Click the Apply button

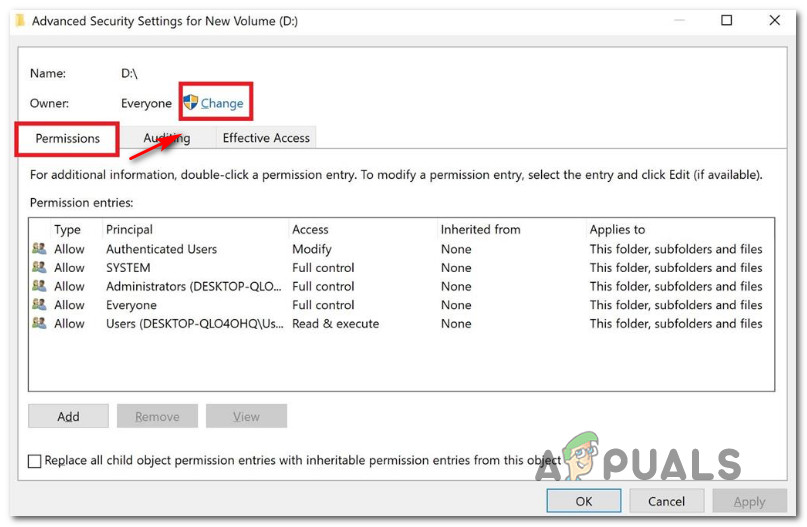point(749,501)
